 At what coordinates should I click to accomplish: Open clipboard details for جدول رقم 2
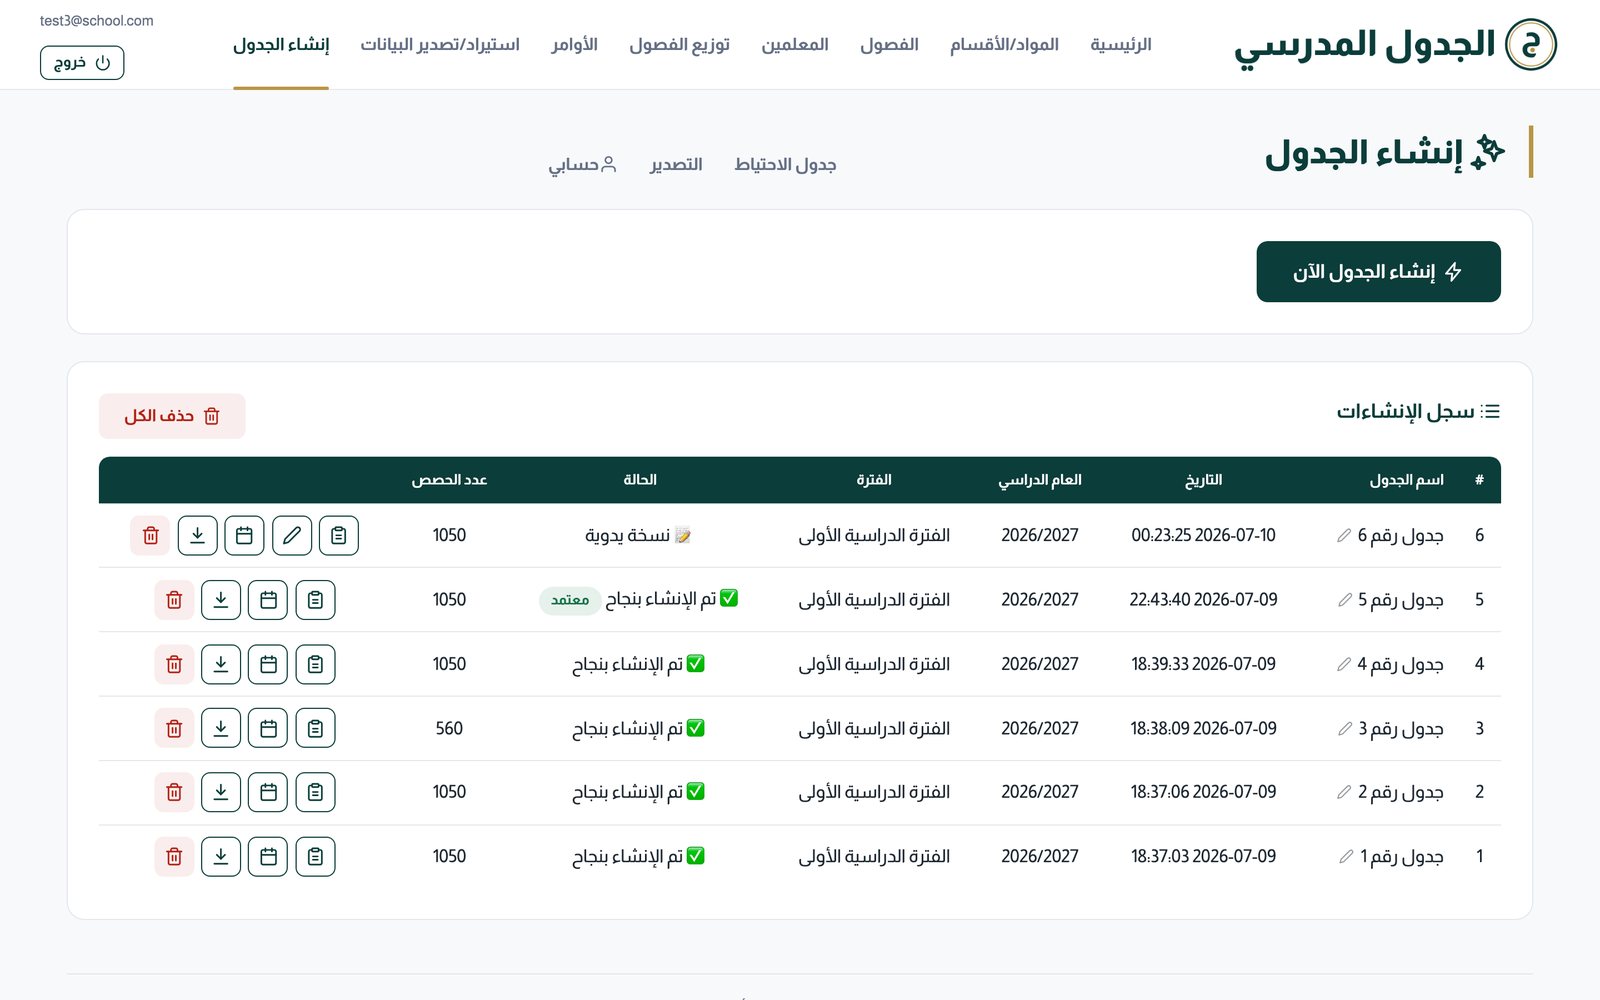coord(315,792)
